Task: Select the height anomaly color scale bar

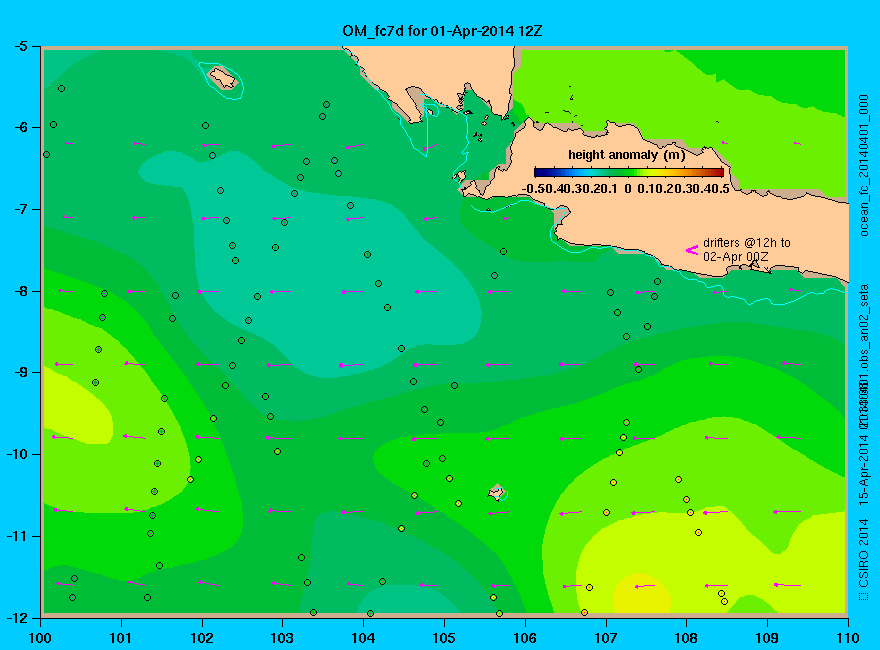Action: (629, 172)
